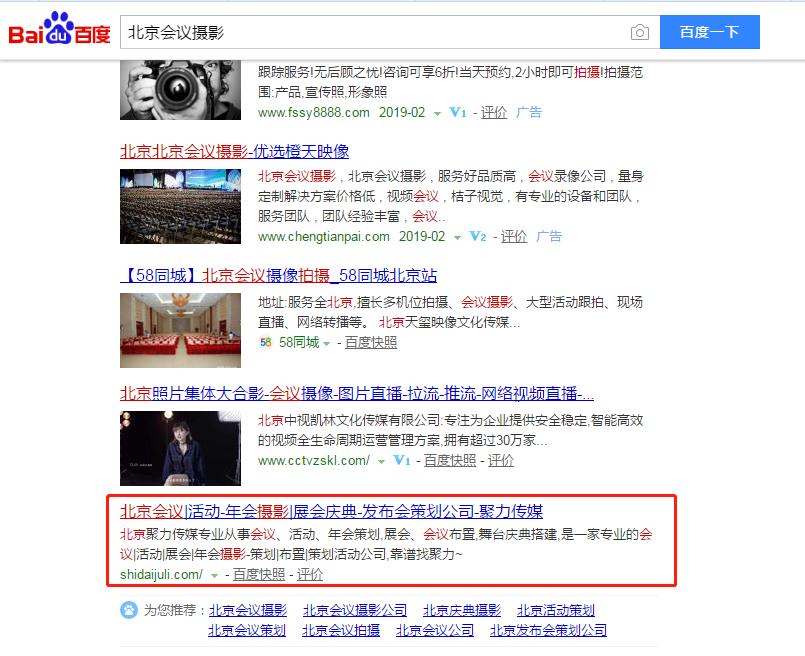The image size is (805, 656).
Task: Click the paw icon beside 为您推荐
Action: [129, 610]
